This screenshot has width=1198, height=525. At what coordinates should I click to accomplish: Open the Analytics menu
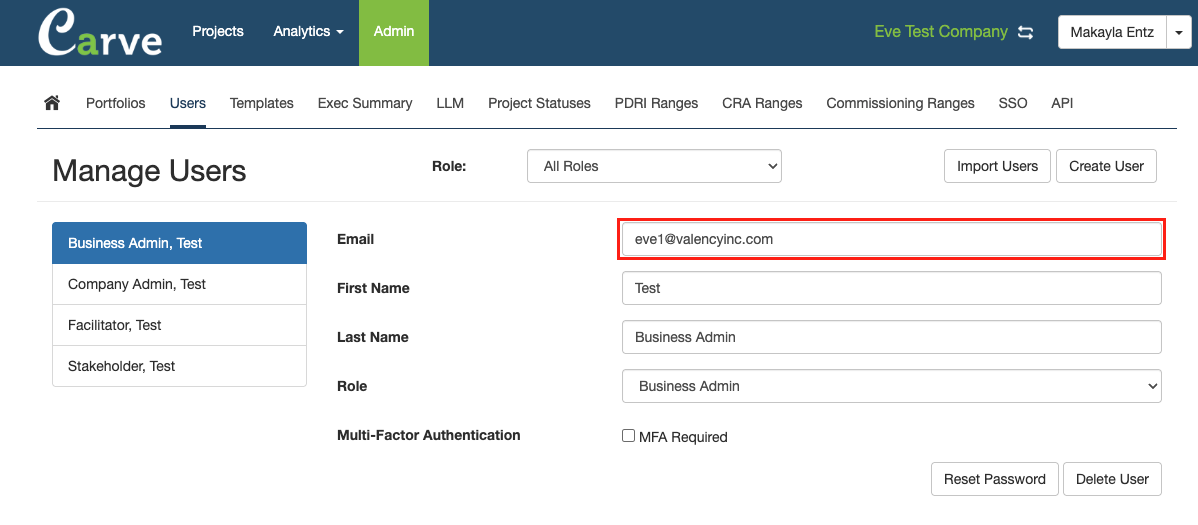tap(308, 32)
